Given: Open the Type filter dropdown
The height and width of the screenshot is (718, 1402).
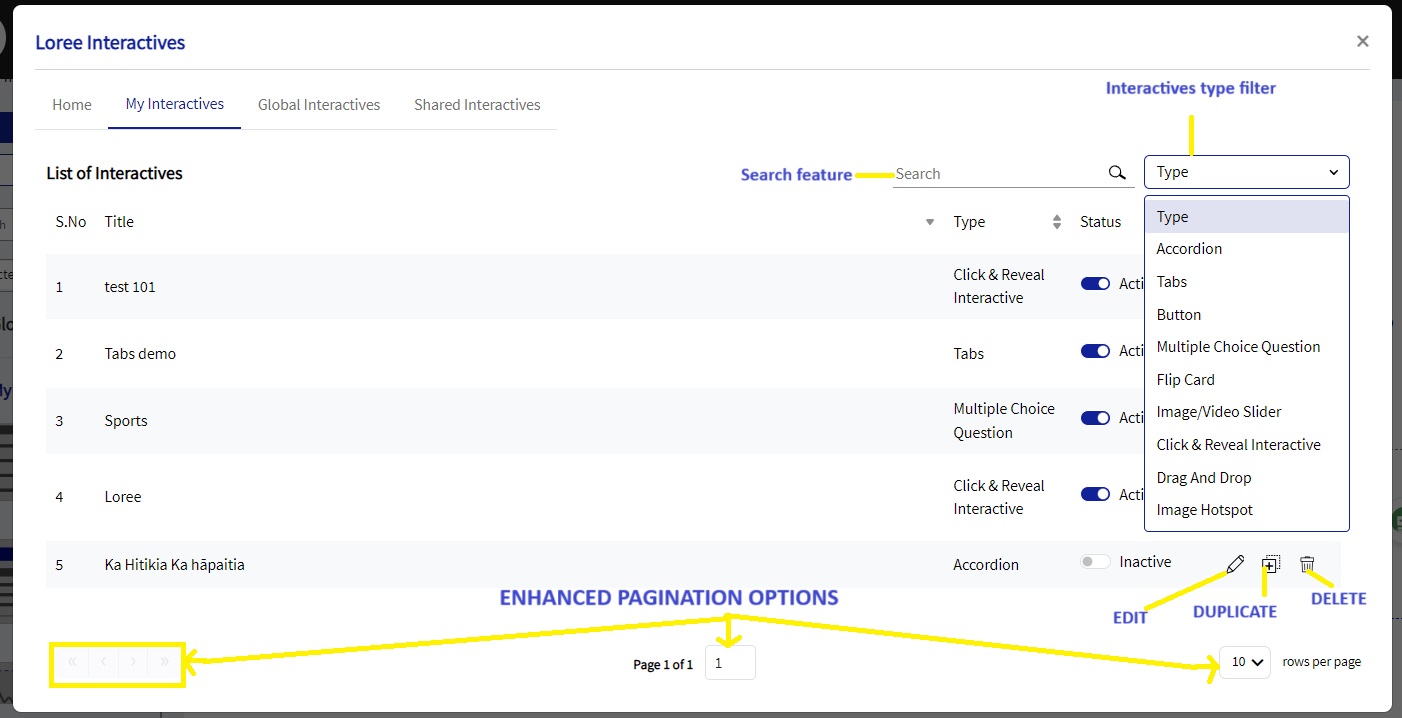Looking at the screenshot, I should [x=1247, y=172].
